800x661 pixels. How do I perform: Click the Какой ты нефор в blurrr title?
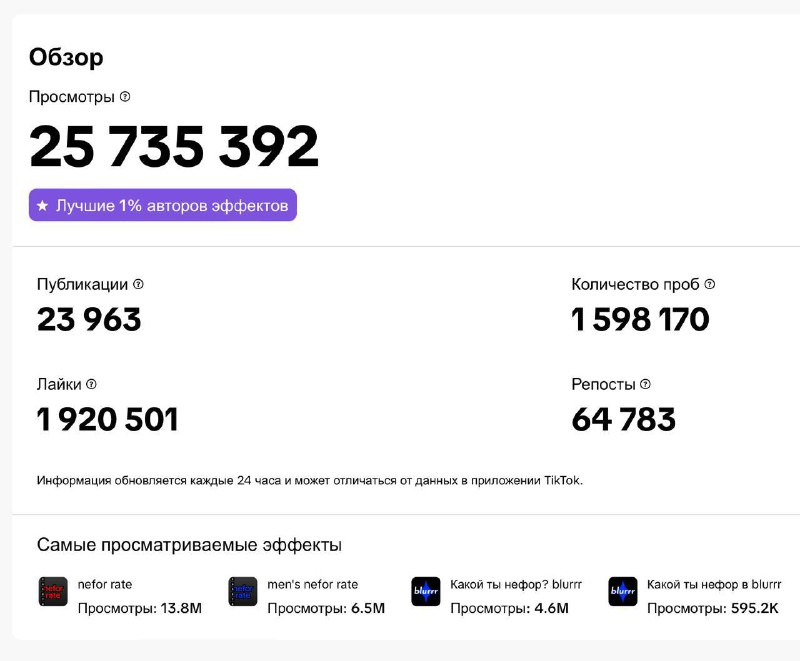(714, 584)
